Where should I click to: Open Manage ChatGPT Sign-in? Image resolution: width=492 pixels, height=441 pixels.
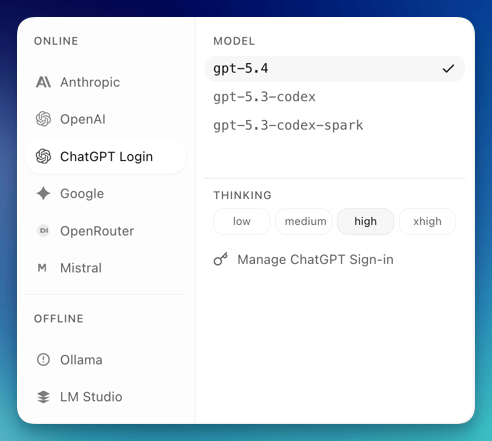(303, 259)
